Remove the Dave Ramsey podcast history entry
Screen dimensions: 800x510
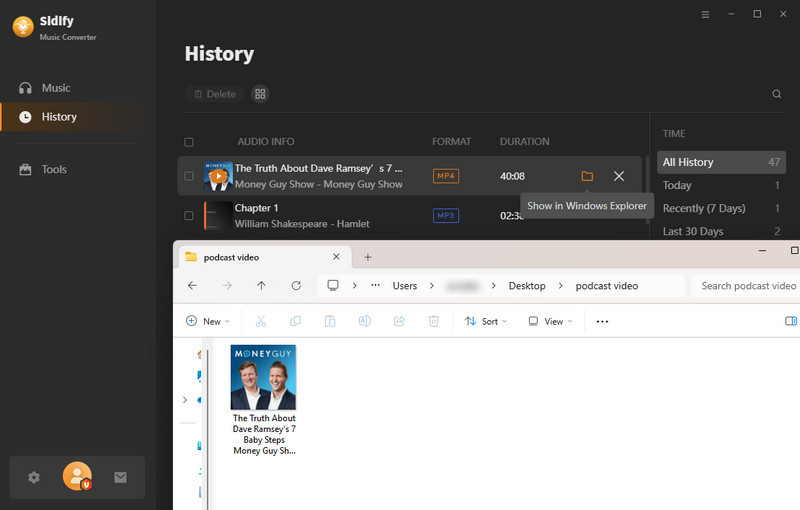click(x=619, y=176)
